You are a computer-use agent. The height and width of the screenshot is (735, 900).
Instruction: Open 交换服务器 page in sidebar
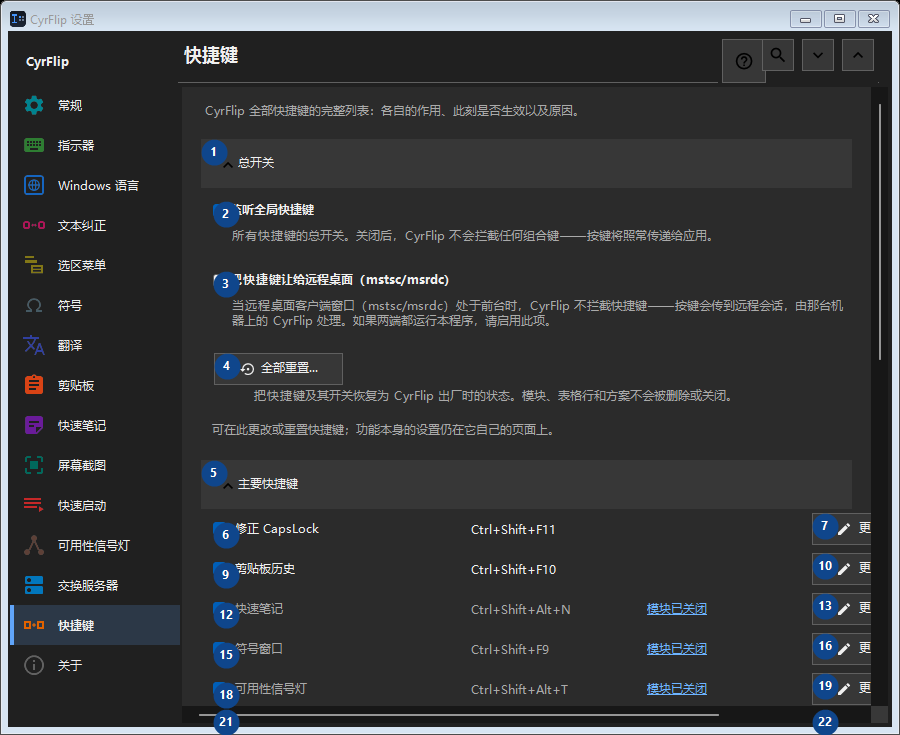click(x=95, y=585)
